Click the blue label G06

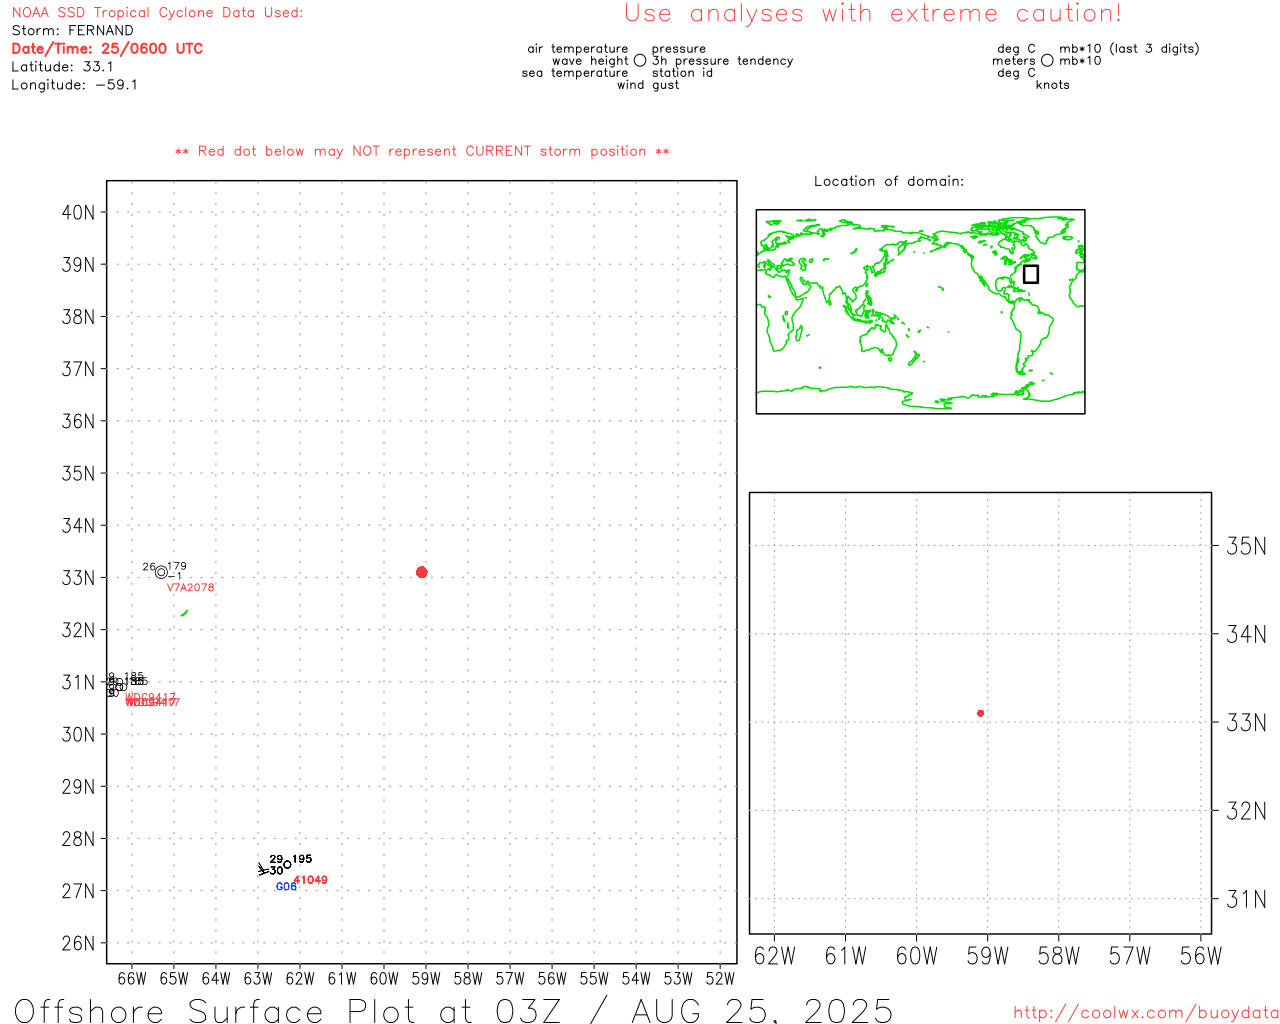(286, 887)
